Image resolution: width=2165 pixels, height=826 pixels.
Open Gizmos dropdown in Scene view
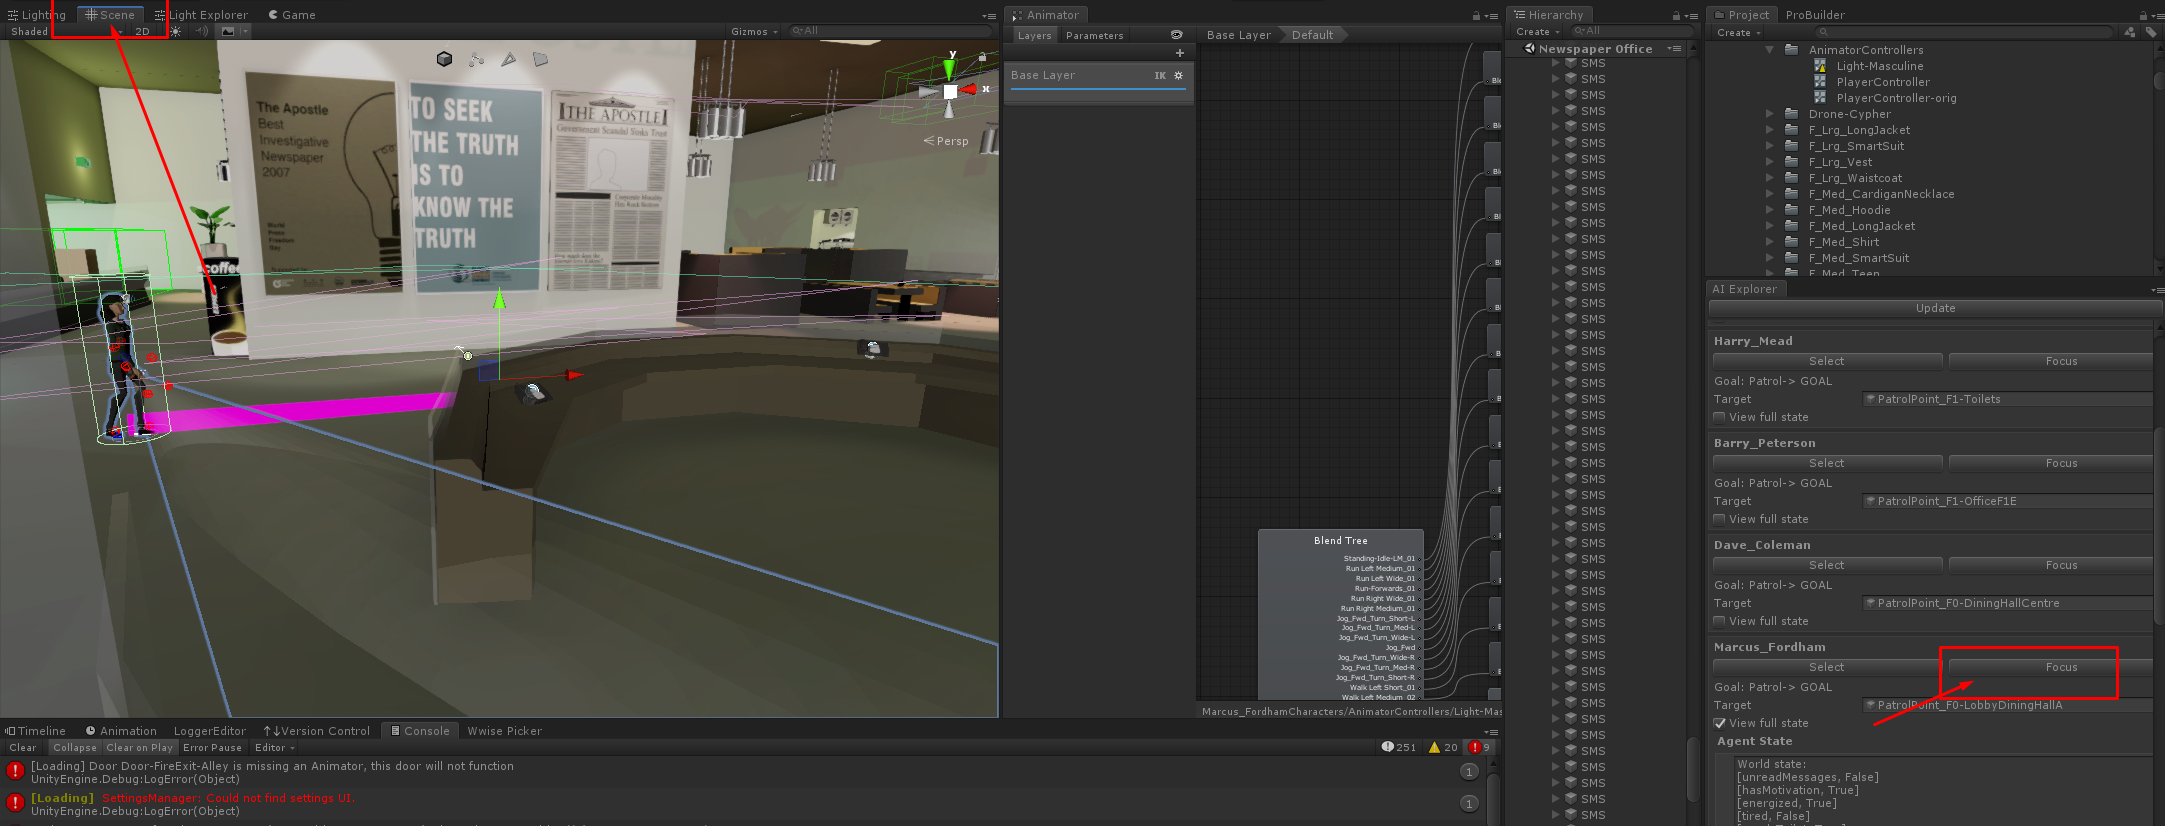pyautogui.click(x=754, y=32)
